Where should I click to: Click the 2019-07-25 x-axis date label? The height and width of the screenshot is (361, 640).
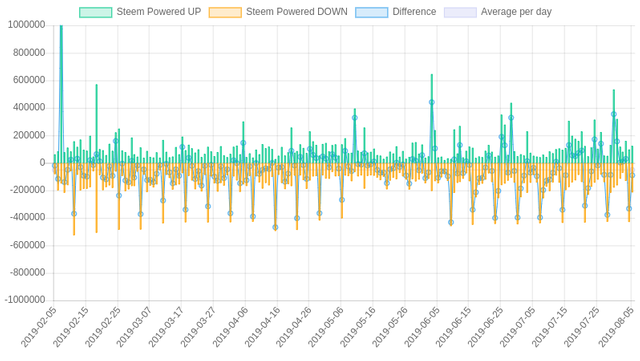point(581,328)
